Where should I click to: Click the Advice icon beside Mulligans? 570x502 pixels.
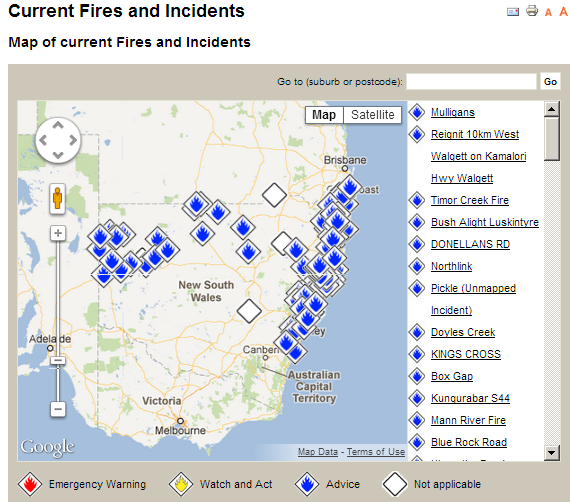[417, 112]
